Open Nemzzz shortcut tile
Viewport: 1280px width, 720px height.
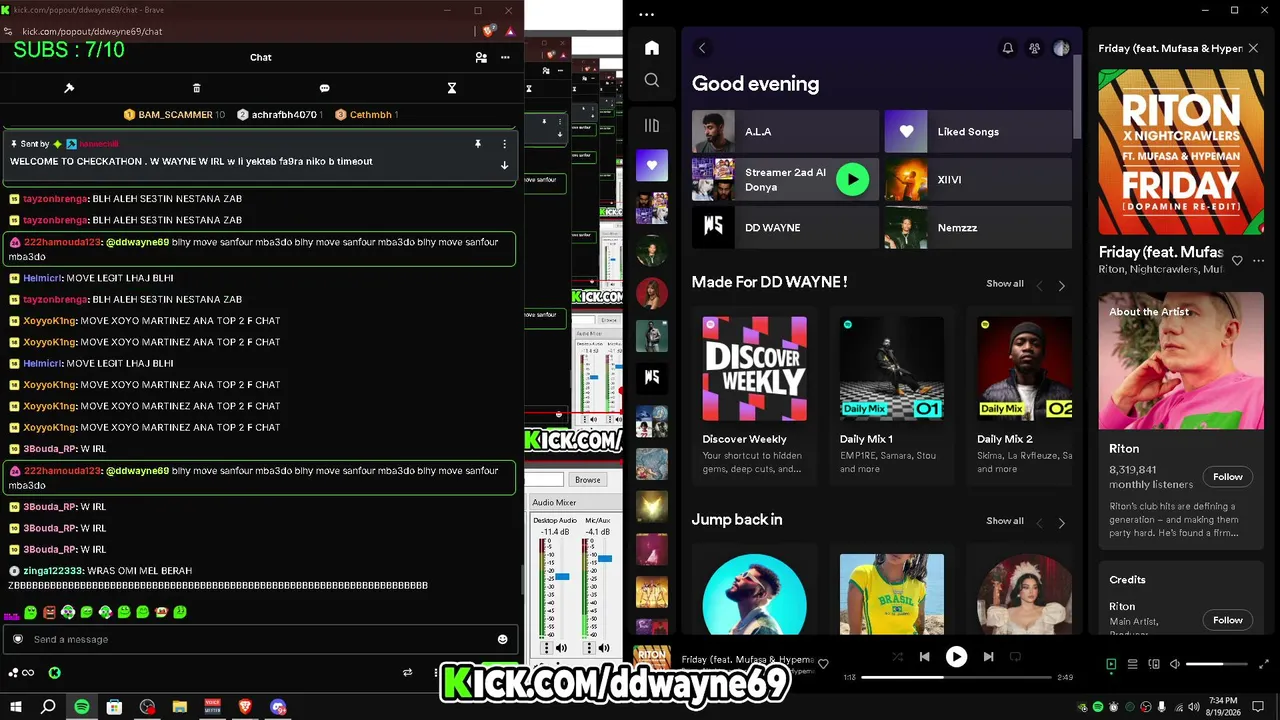coord(978,227)
